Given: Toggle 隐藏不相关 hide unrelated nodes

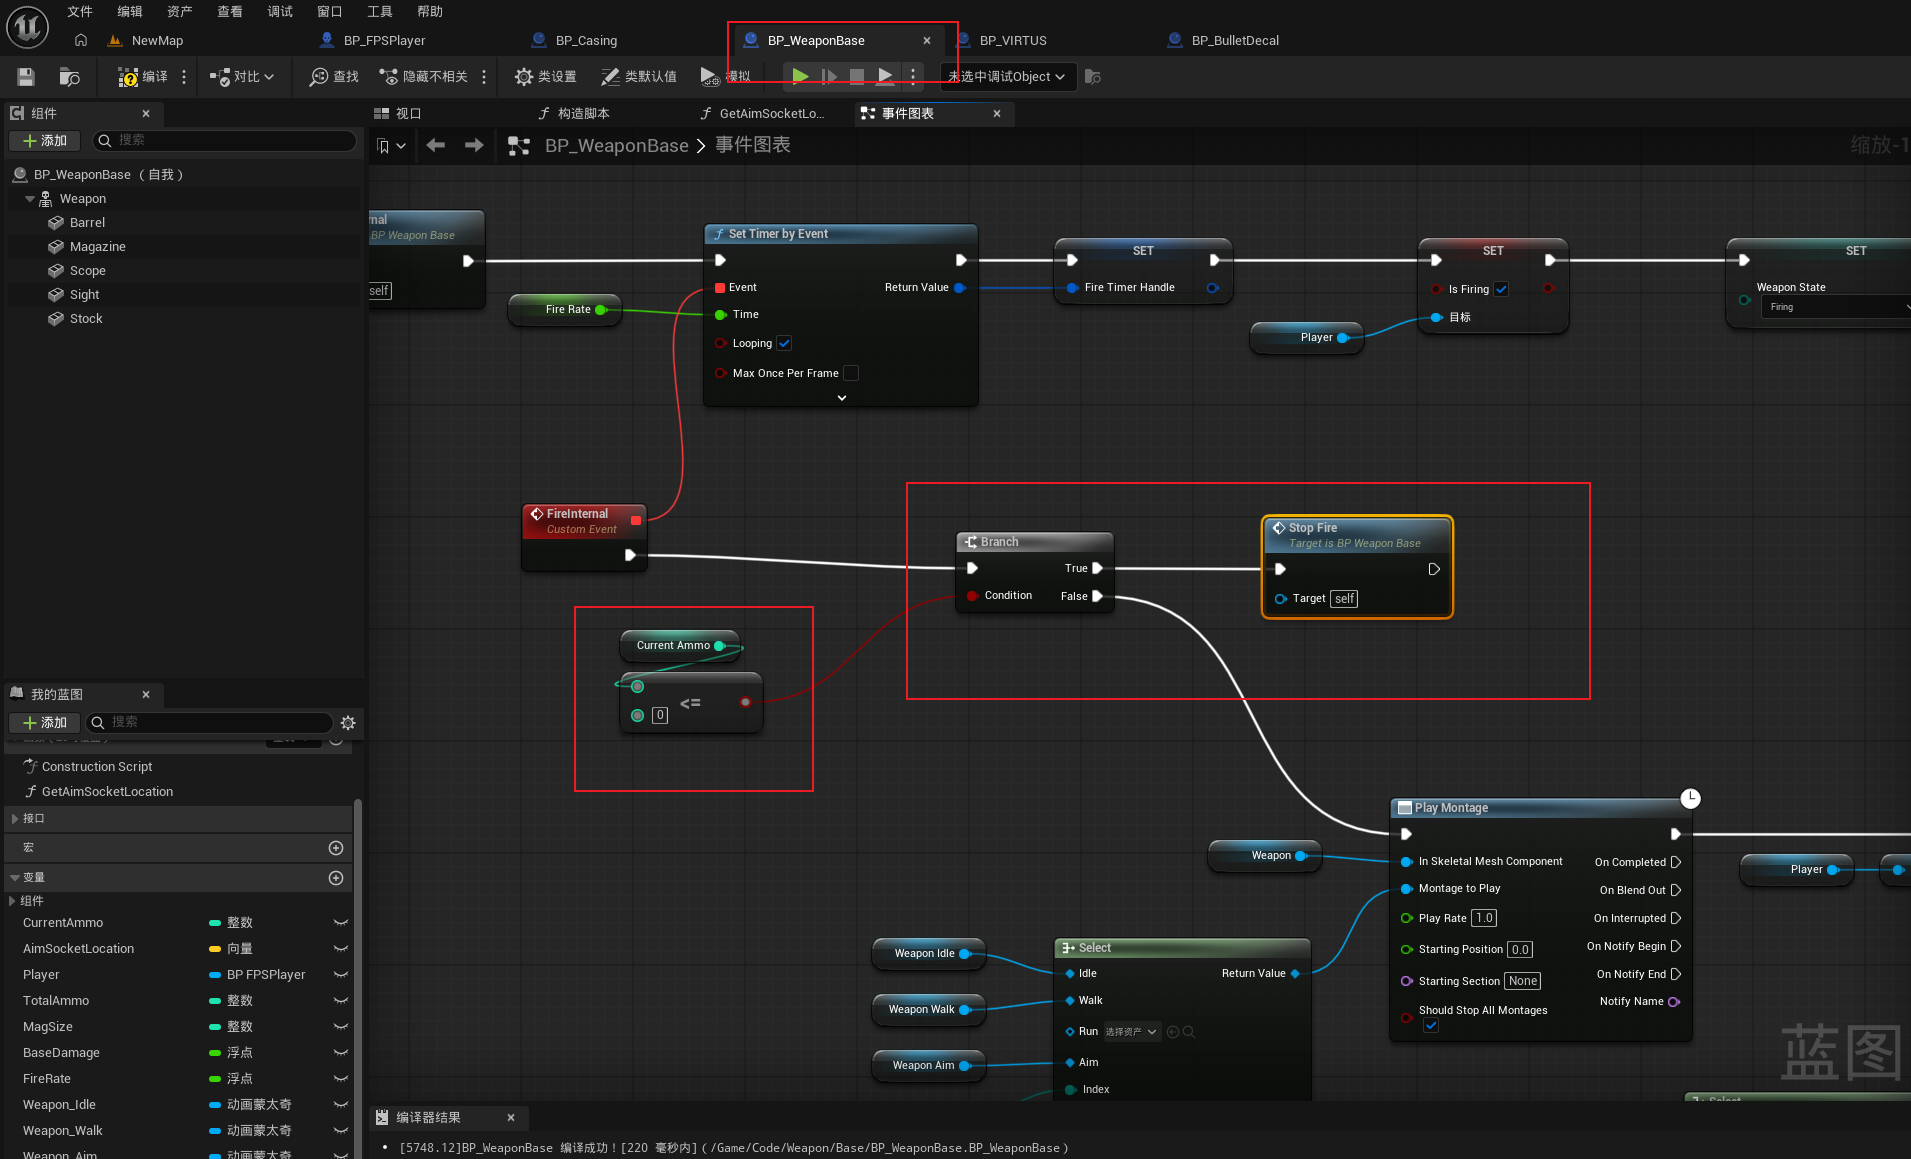Looking at the screenshot, I should coord(423,77).
